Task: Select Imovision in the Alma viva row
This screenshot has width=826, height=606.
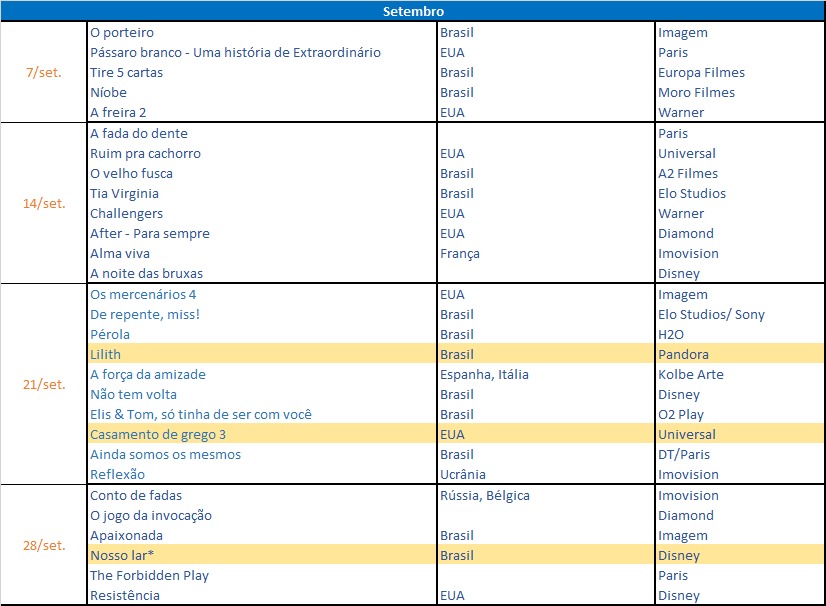Action: point(688,253)
